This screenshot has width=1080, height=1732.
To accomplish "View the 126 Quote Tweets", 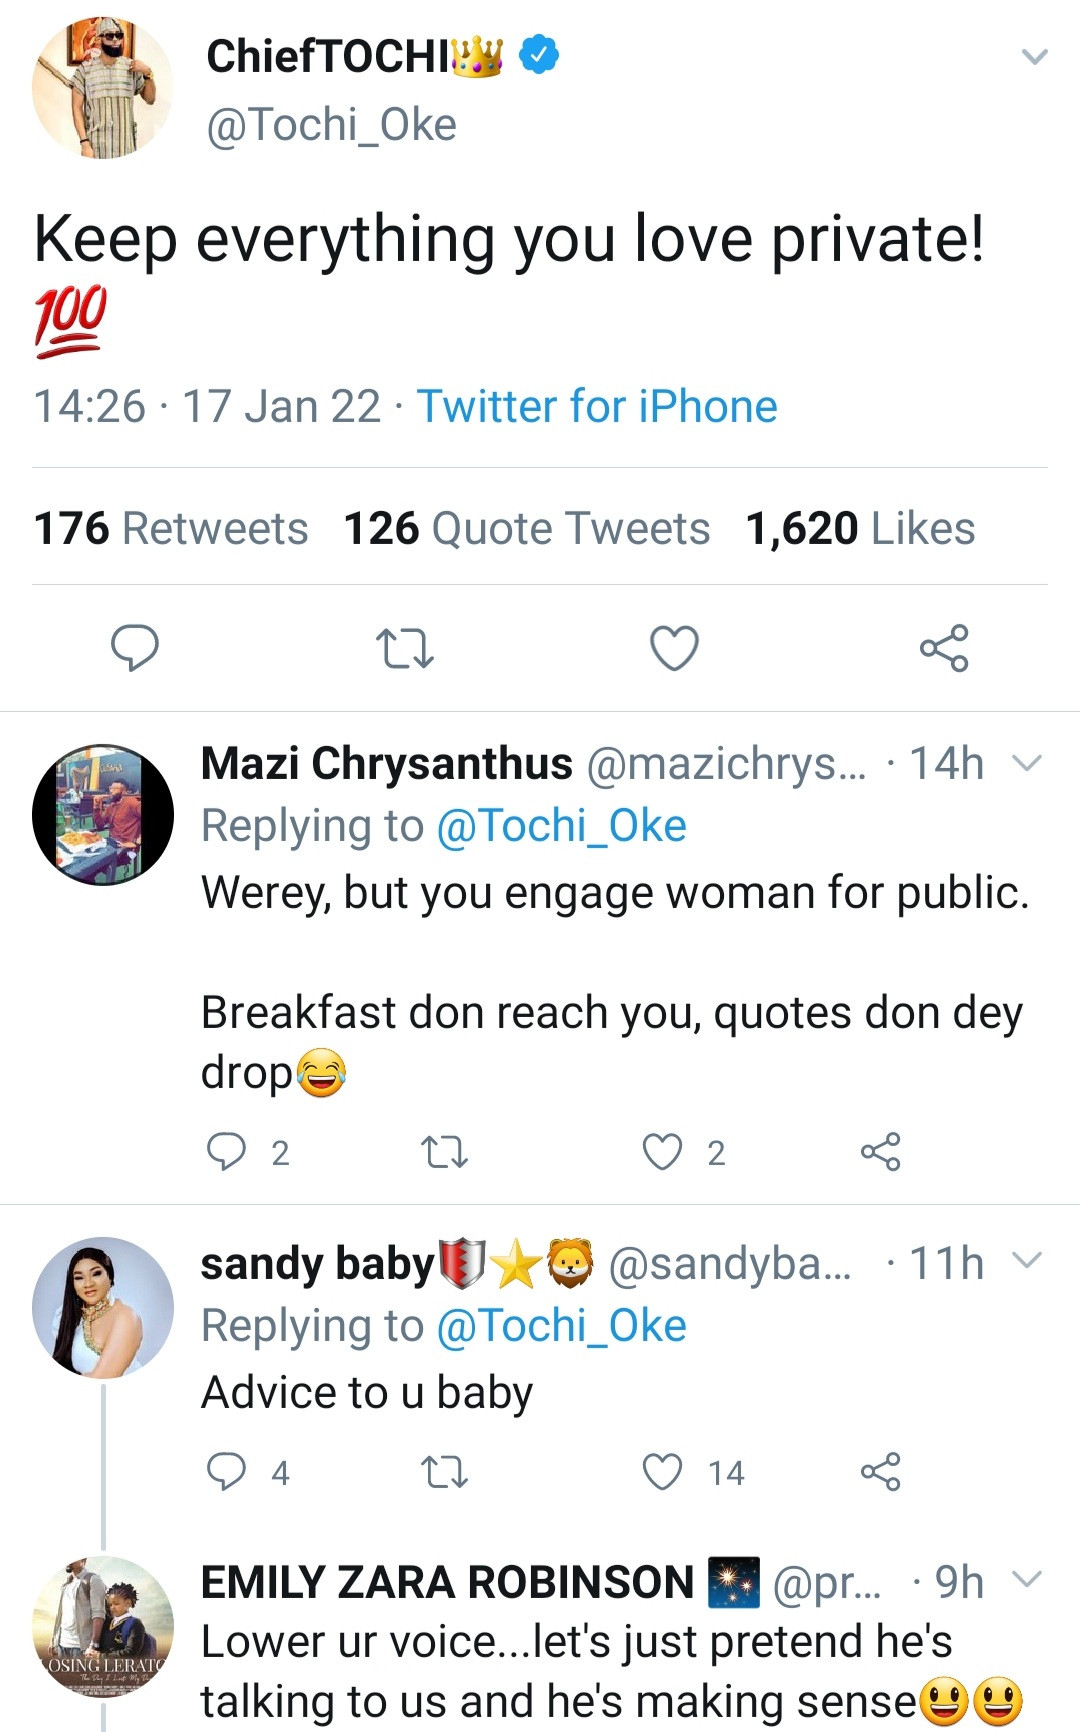I will pos(526,528).
